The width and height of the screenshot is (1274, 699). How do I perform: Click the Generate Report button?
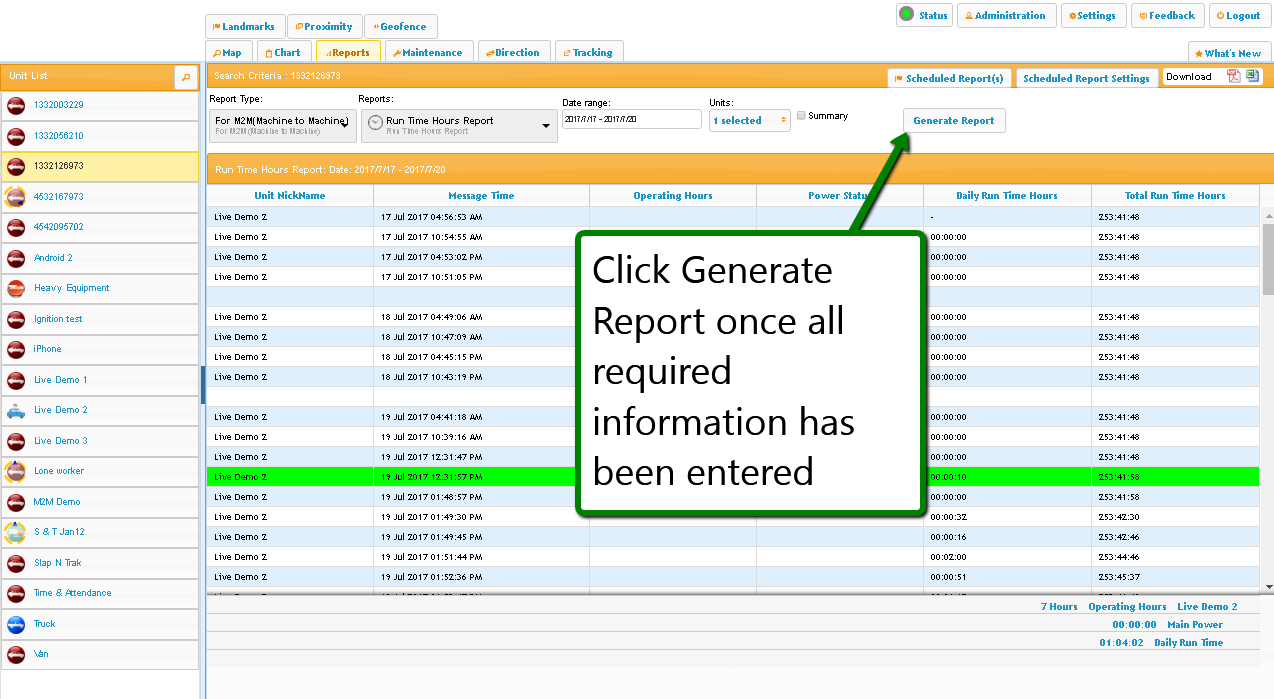953,121
